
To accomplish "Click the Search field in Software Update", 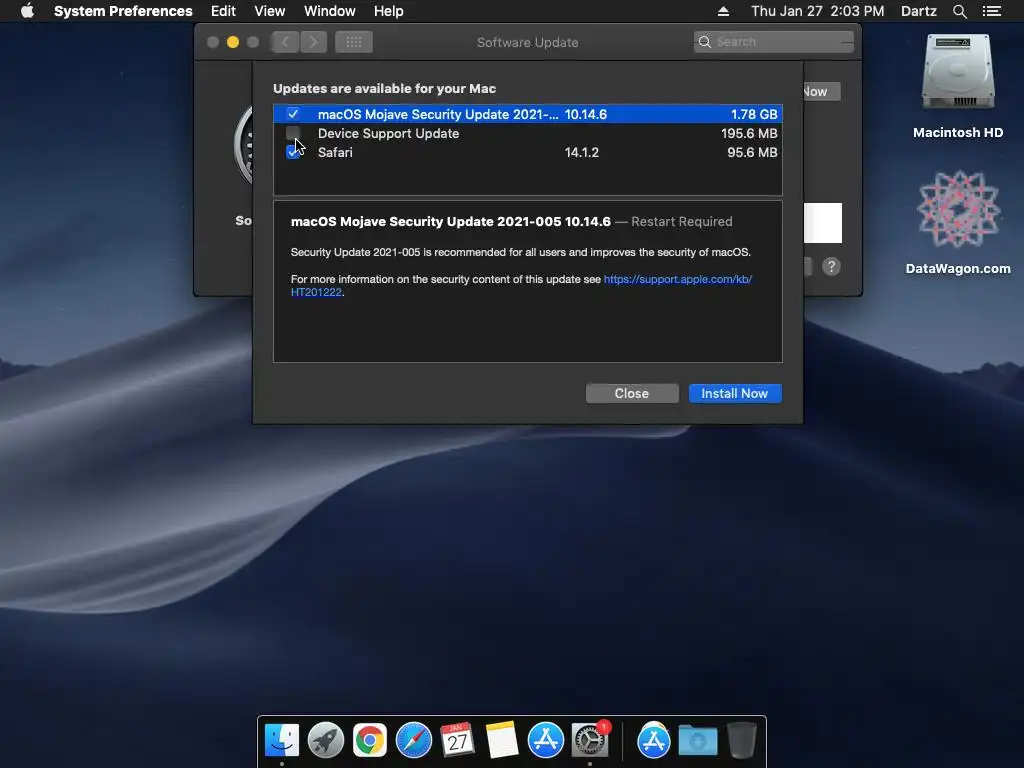I will (774, 42).
